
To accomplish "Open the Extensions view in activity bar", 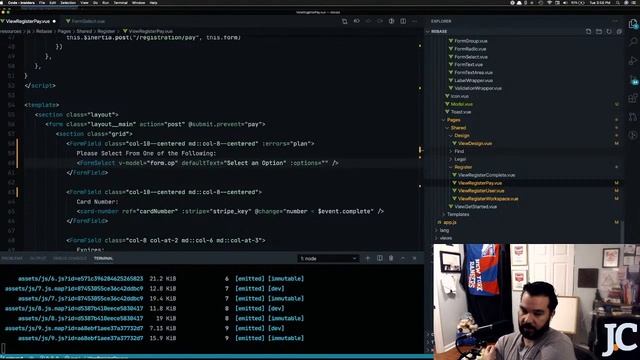I will (633, 98).
